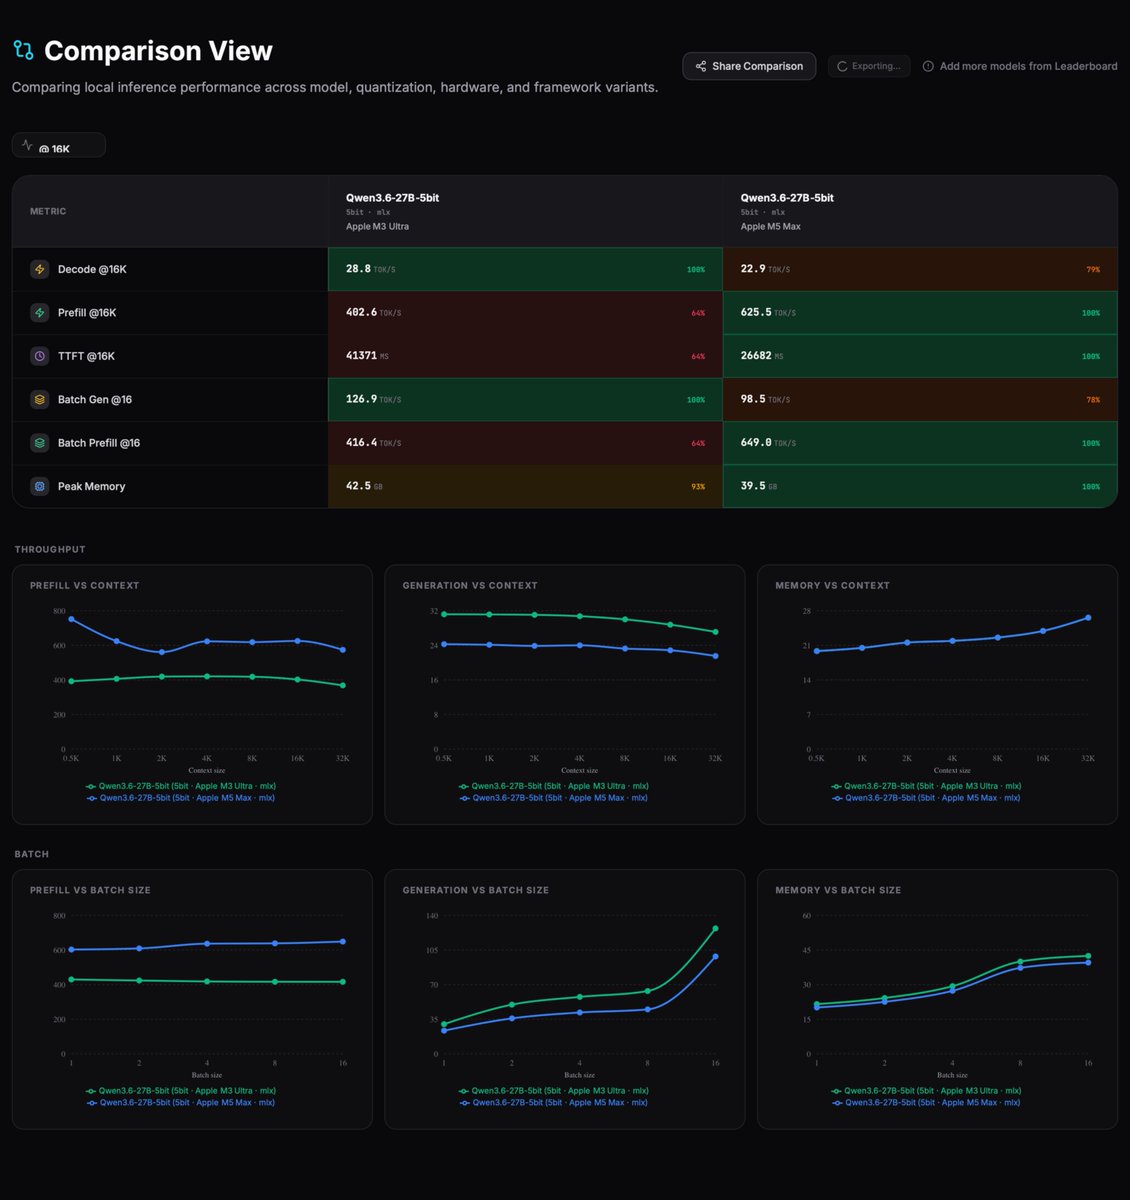Toggle M5 Max legend in Memory vs Batch Size

pyautogui.click(x=927, y=1103)
